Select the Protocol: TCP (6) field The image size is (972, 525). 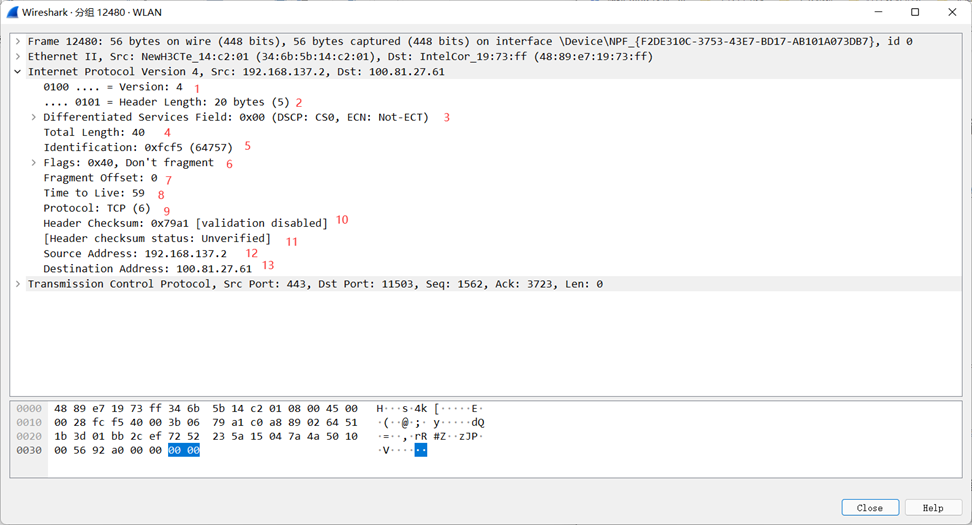(x=97, y=208)
